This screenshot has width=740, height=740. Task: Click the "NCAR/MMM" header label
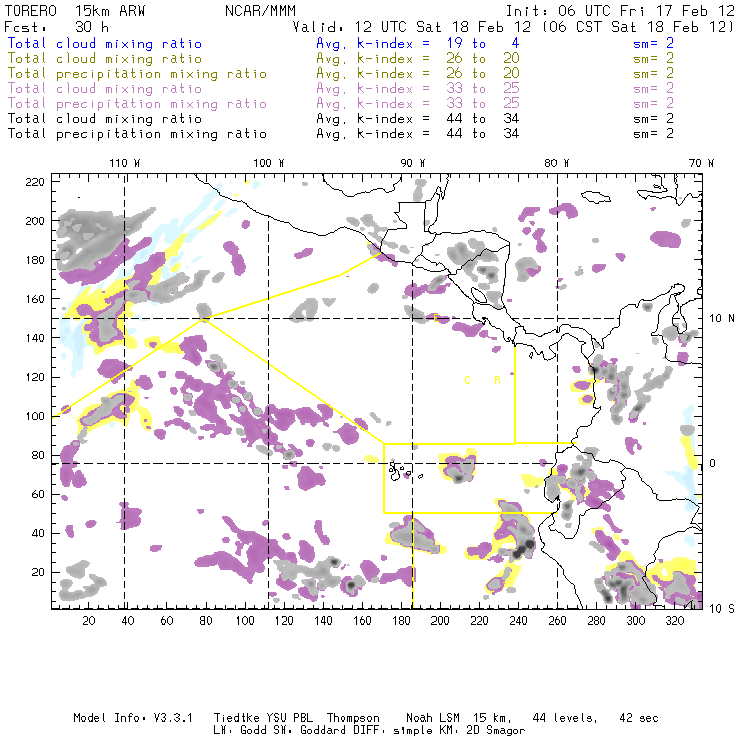(260, 11)
